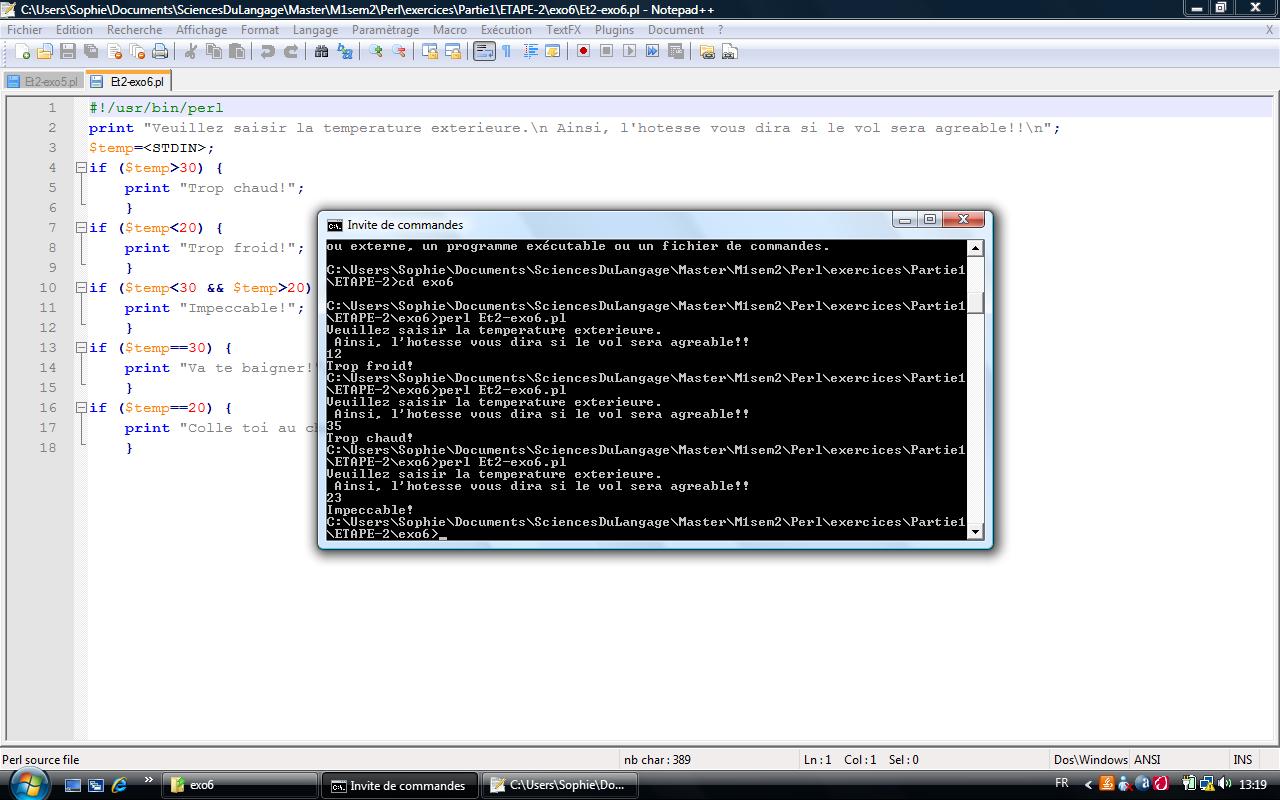Click the Close All documents toolbar icon
Screen dimensions: 1280x800
pyautogui.click(x=137, y=52)
